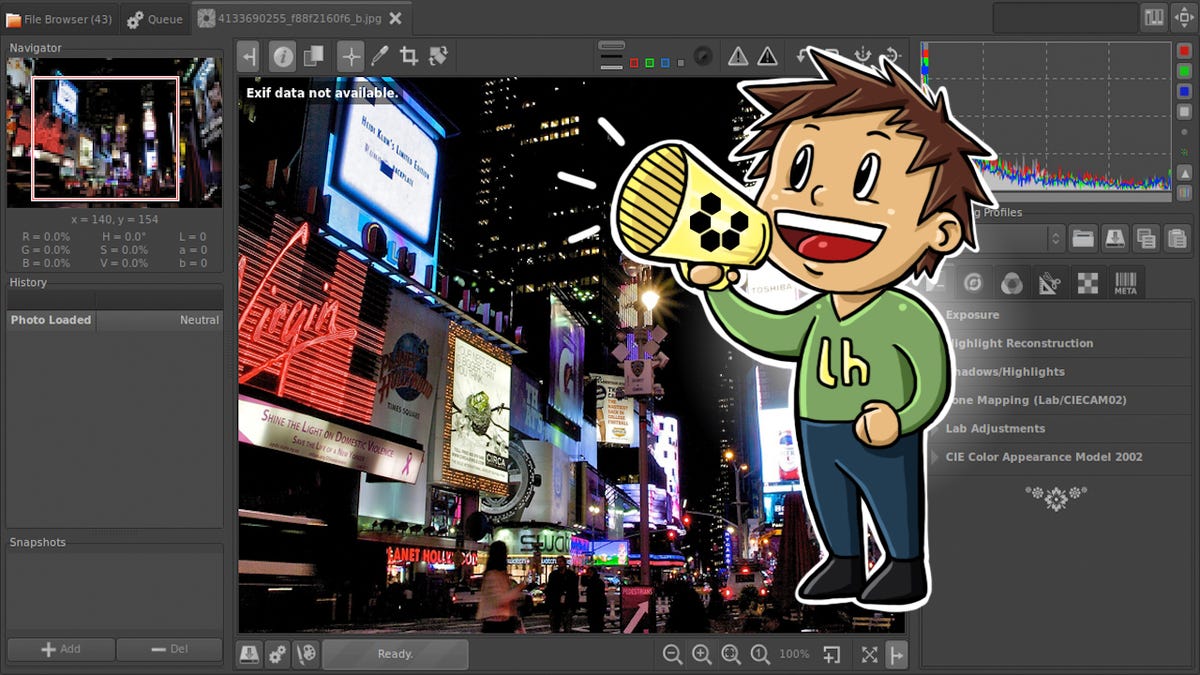Switch to the Queue tab
The width and height of the screenshot is (1200, 675).
(x=155, y=18)
